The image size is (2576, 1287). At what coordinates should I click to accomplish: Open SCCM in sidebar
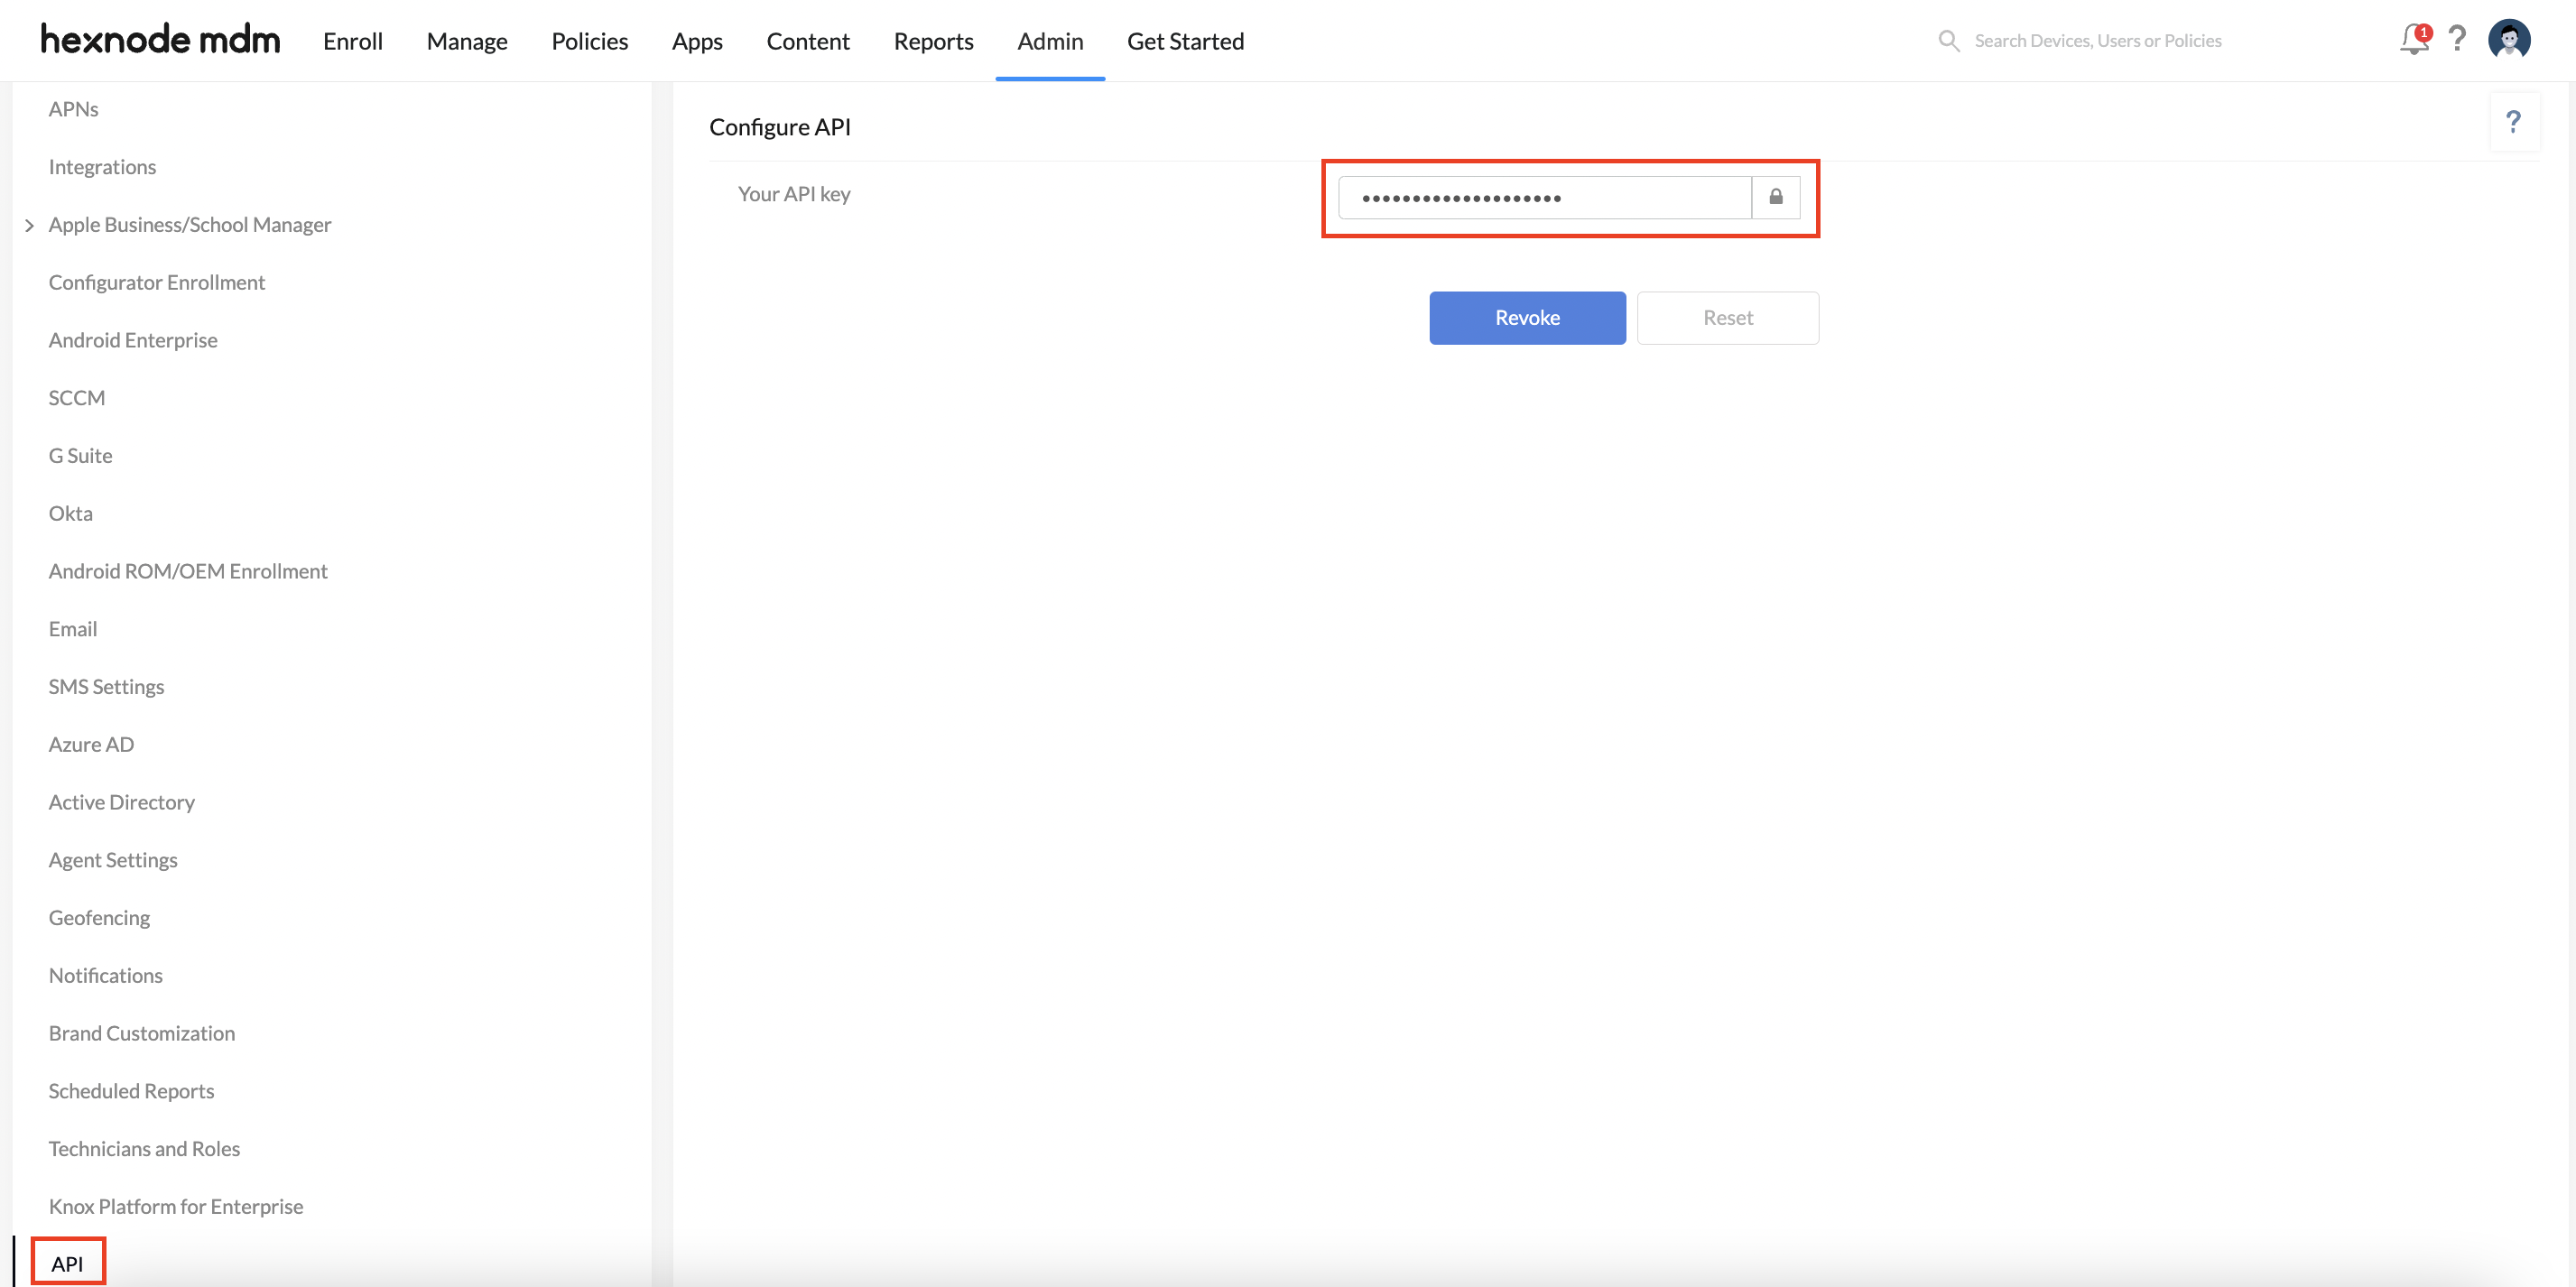coord(77,398)
